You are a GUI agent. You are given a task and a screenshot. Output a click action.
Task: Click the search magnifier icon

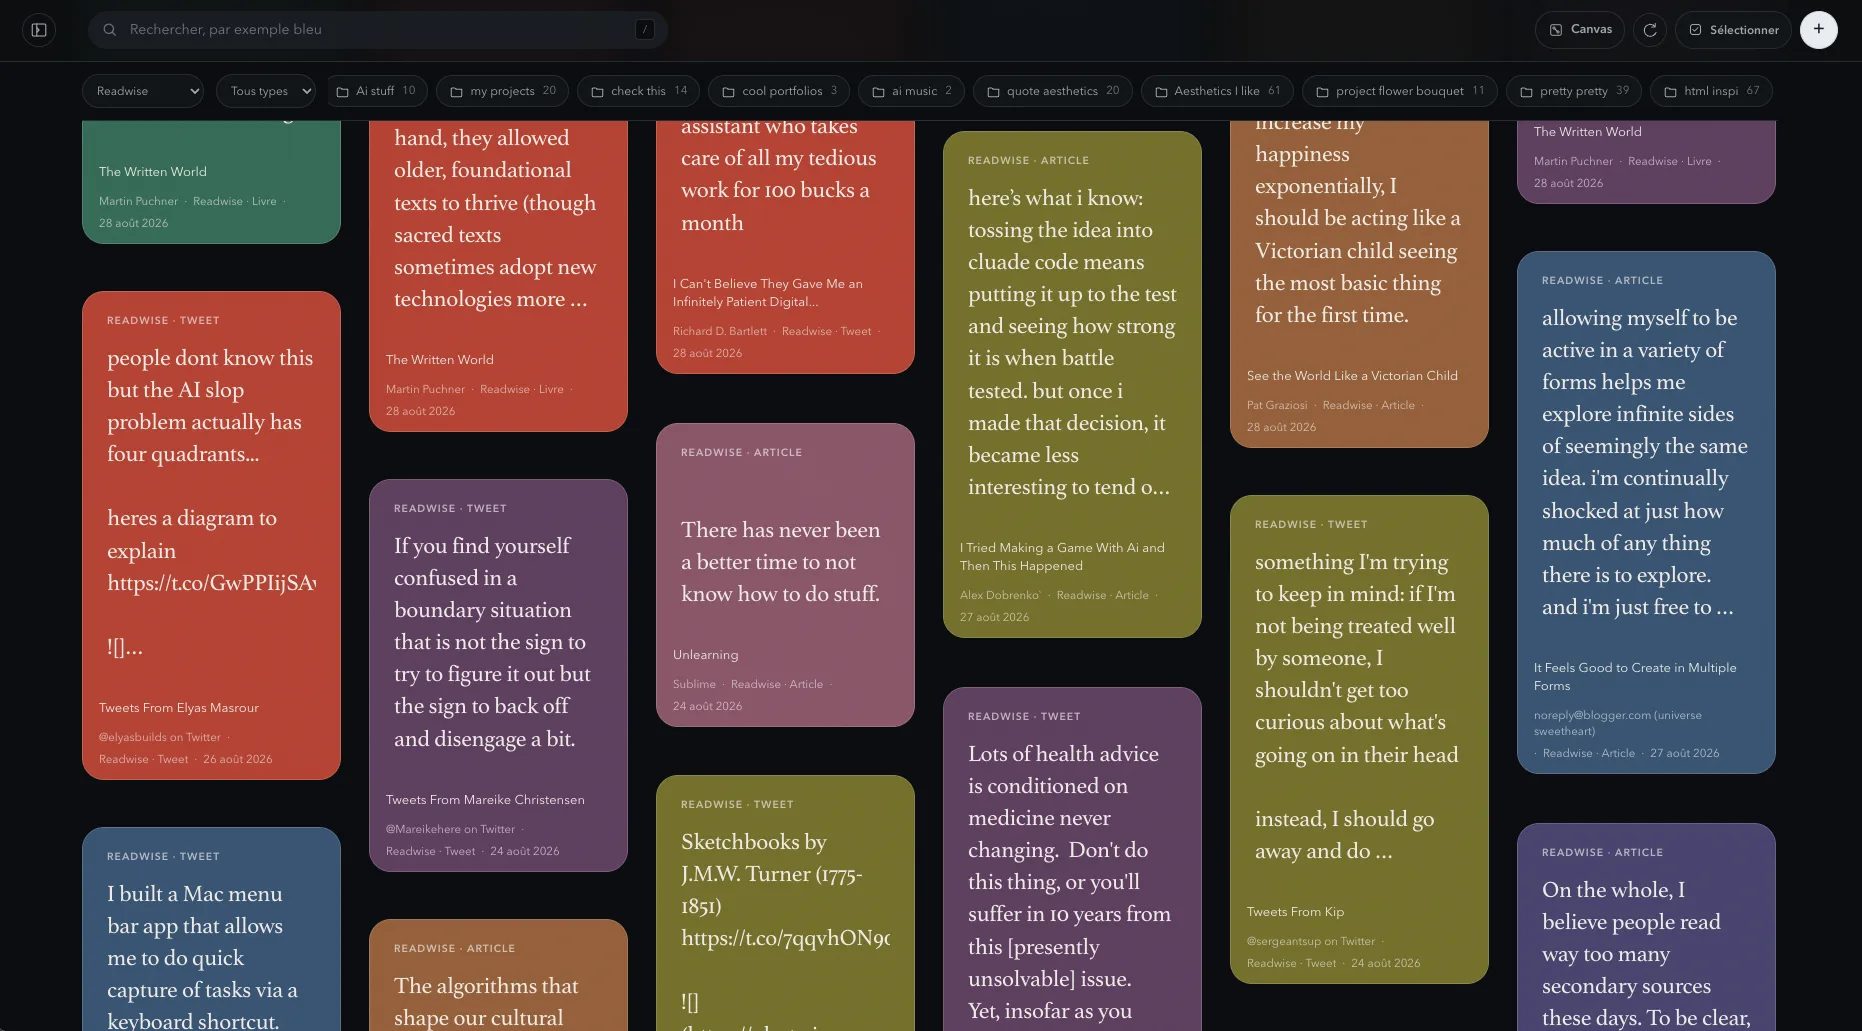(110, 30)
